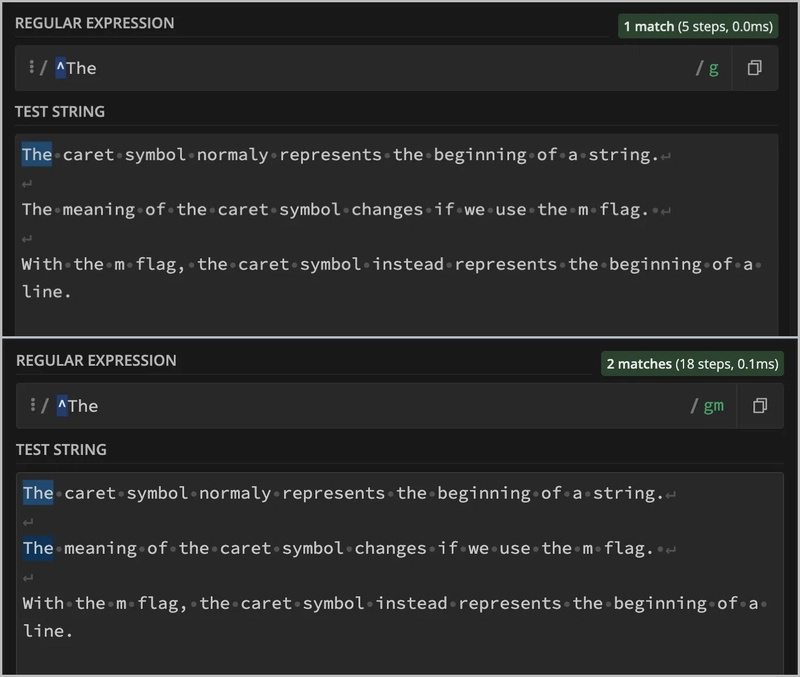
Task: Click the word 'With' in upper test string
Action: pos(42,265)
